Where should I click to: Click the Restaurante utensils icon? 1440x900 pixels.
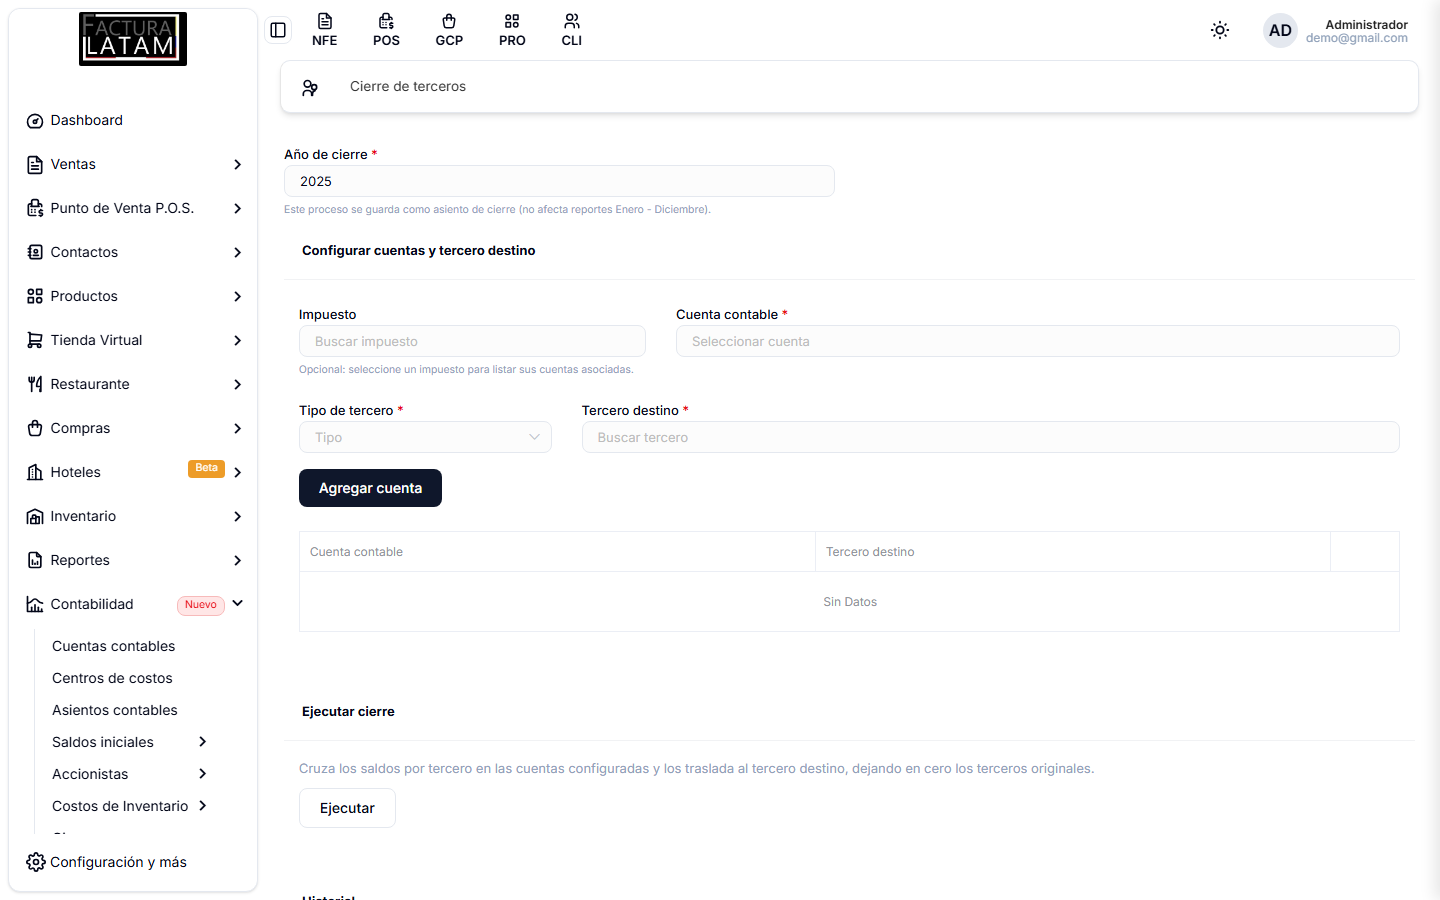click(x=35, y=385)
